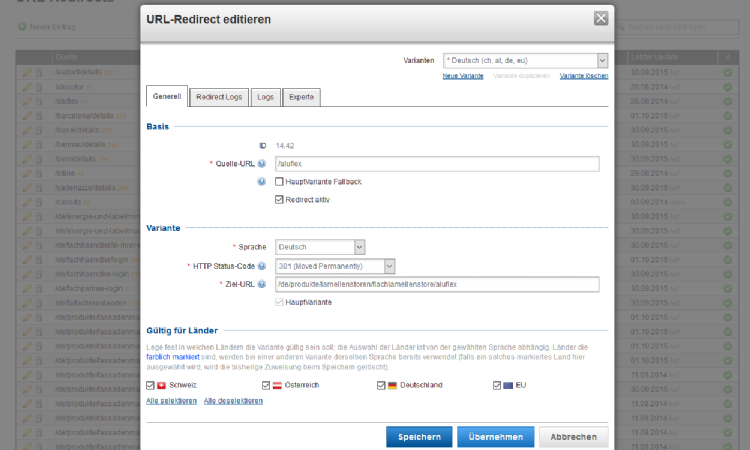750x450 pixels.
Task: Enable the HauptVariante Fallback checkbox
Action: pos(280,182)
